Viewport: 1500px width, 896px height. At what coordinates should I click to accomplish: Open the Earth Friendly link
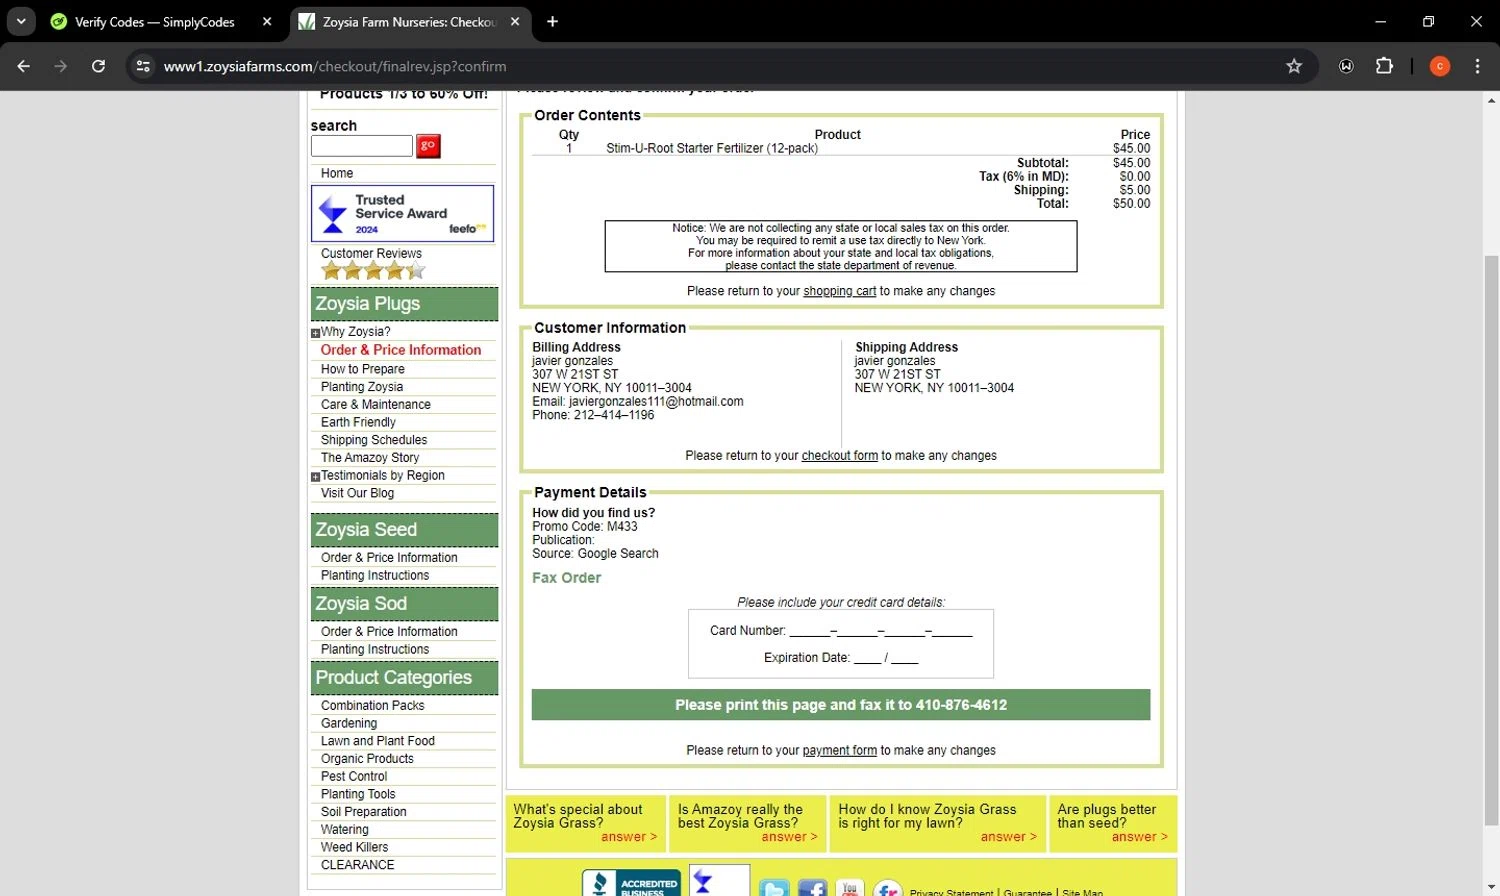click(x=358, y=422)
